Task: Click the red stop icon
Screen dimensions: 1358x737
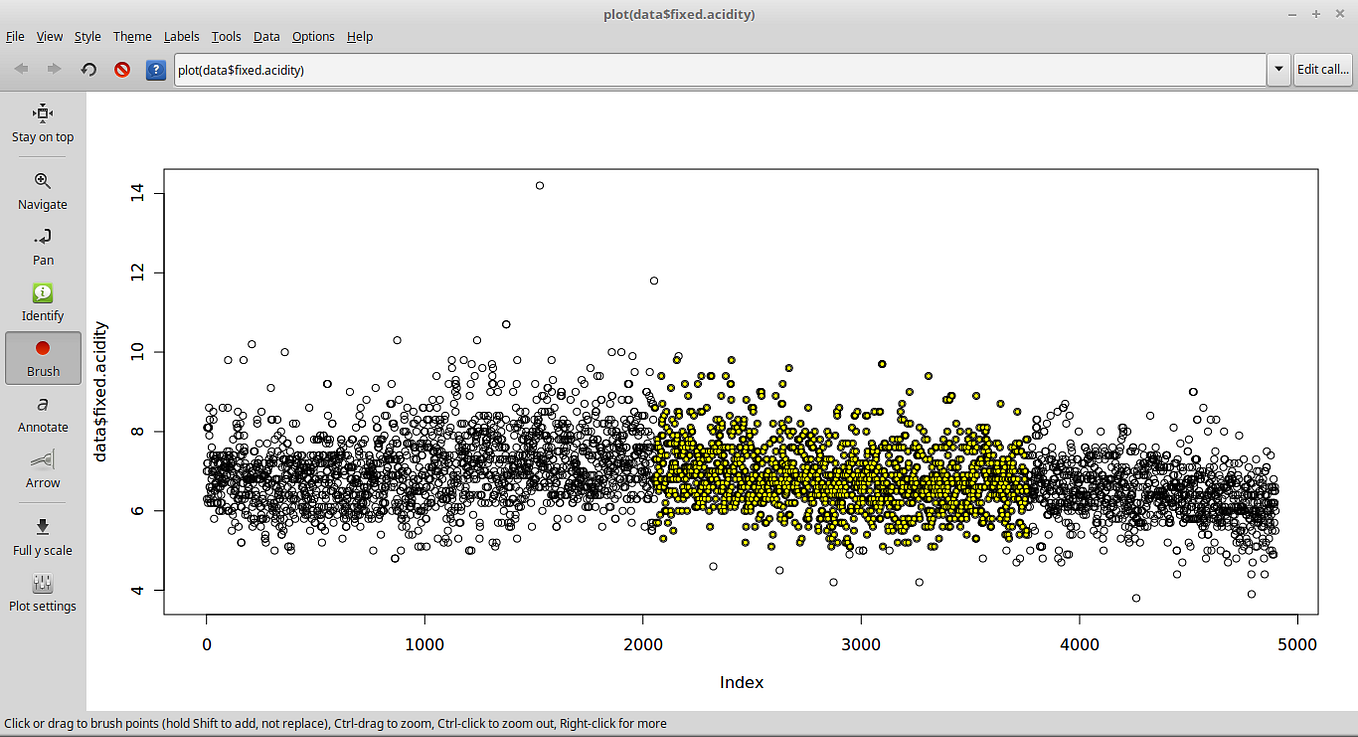Action: (120, 69)
